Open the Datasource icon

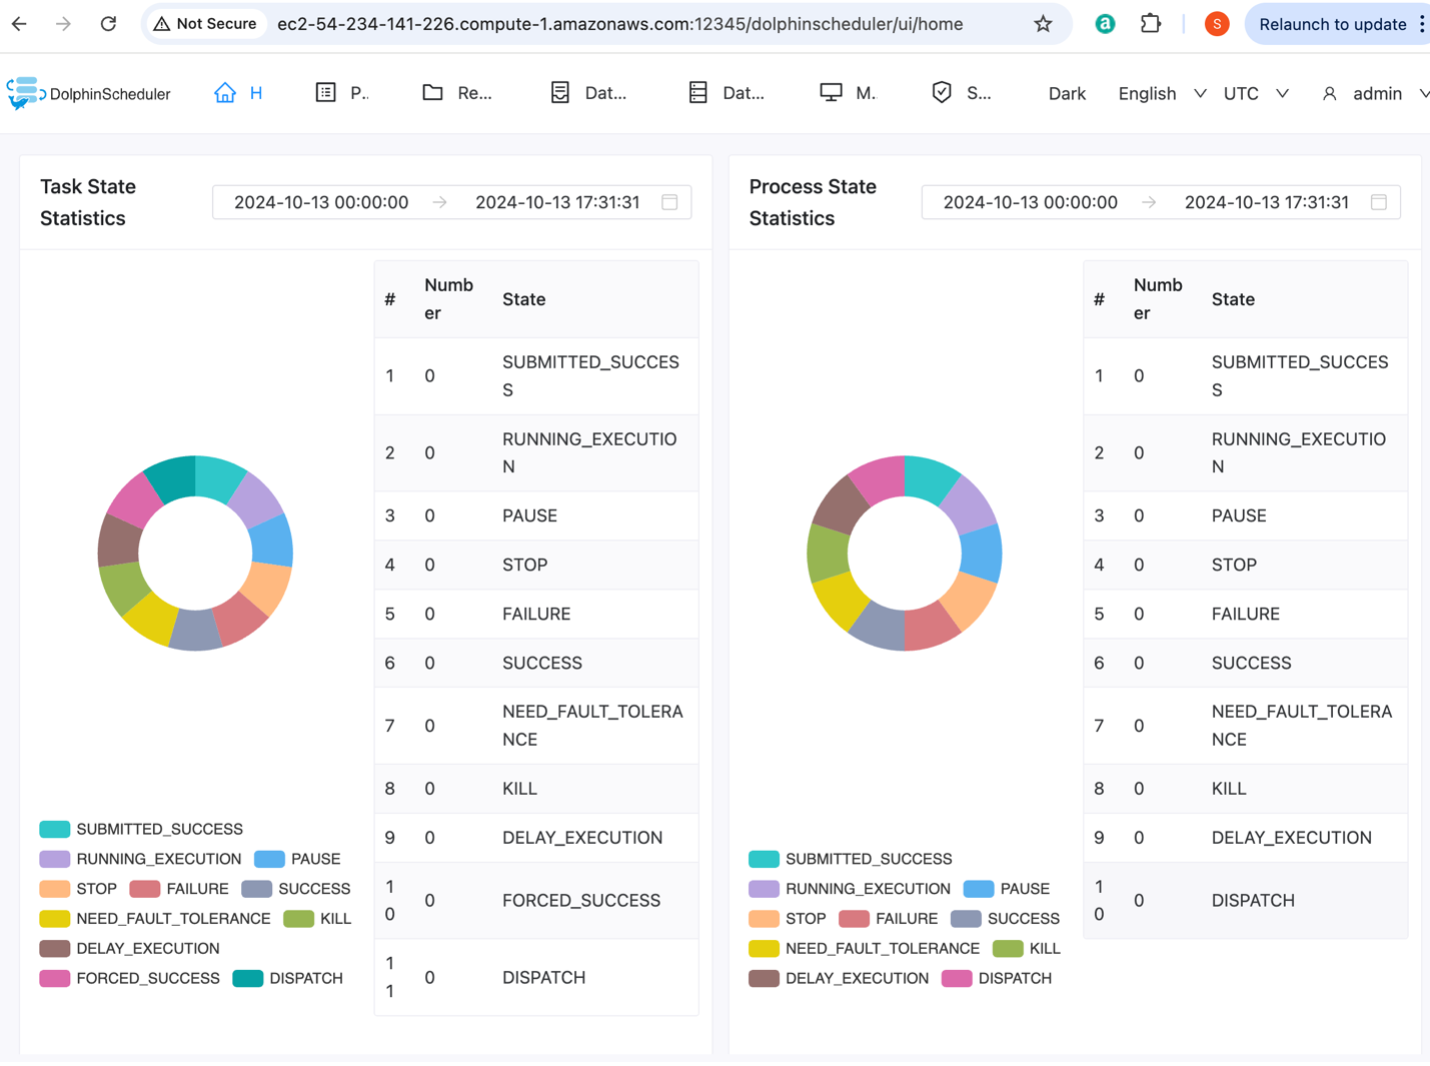(x=698, y=93)
